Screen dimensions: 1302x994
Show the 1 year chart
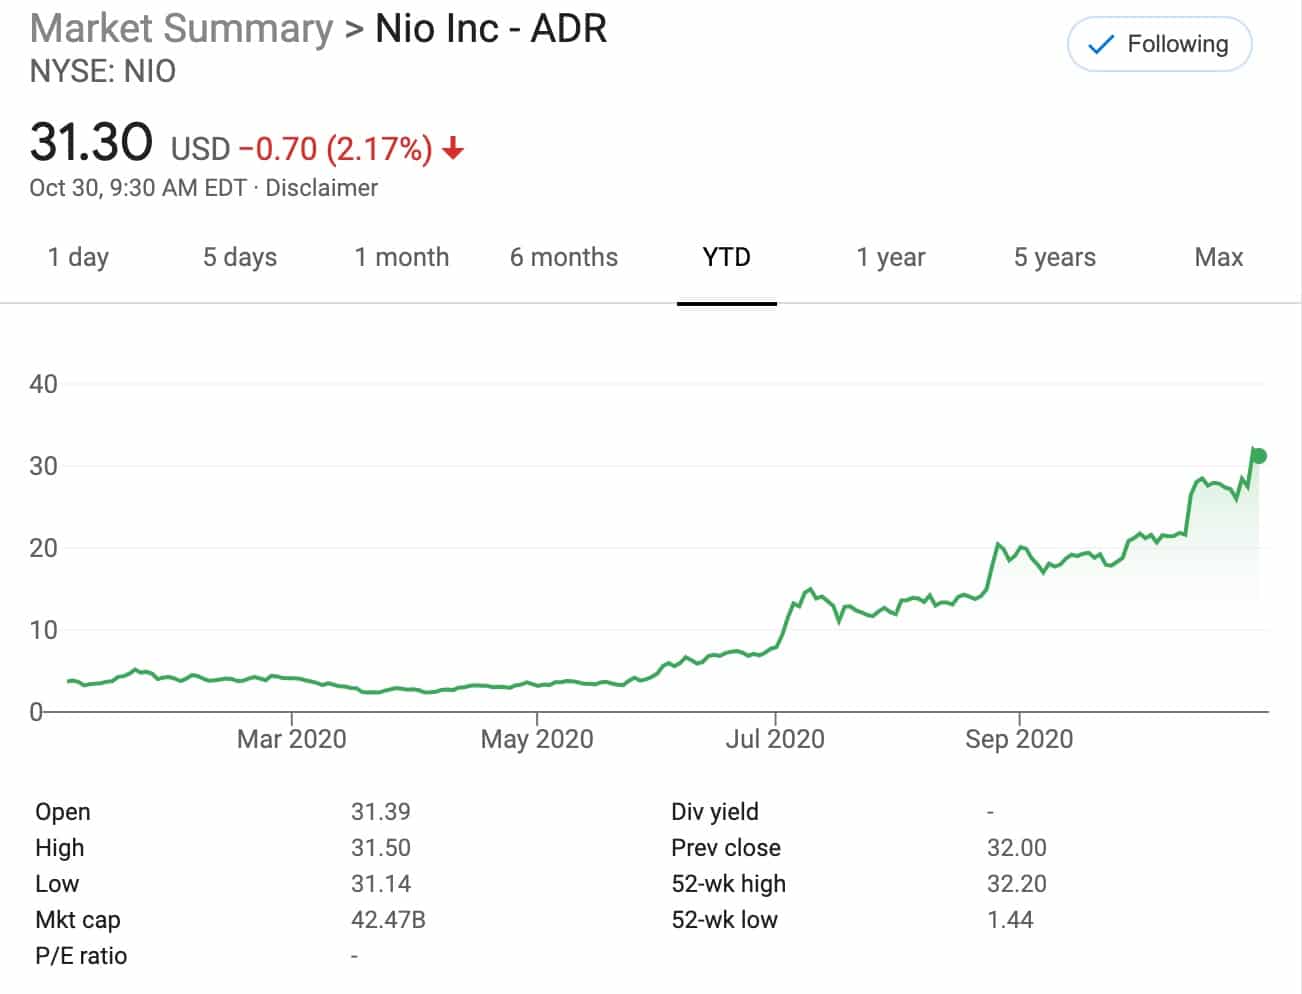click(x=891, y=258)
